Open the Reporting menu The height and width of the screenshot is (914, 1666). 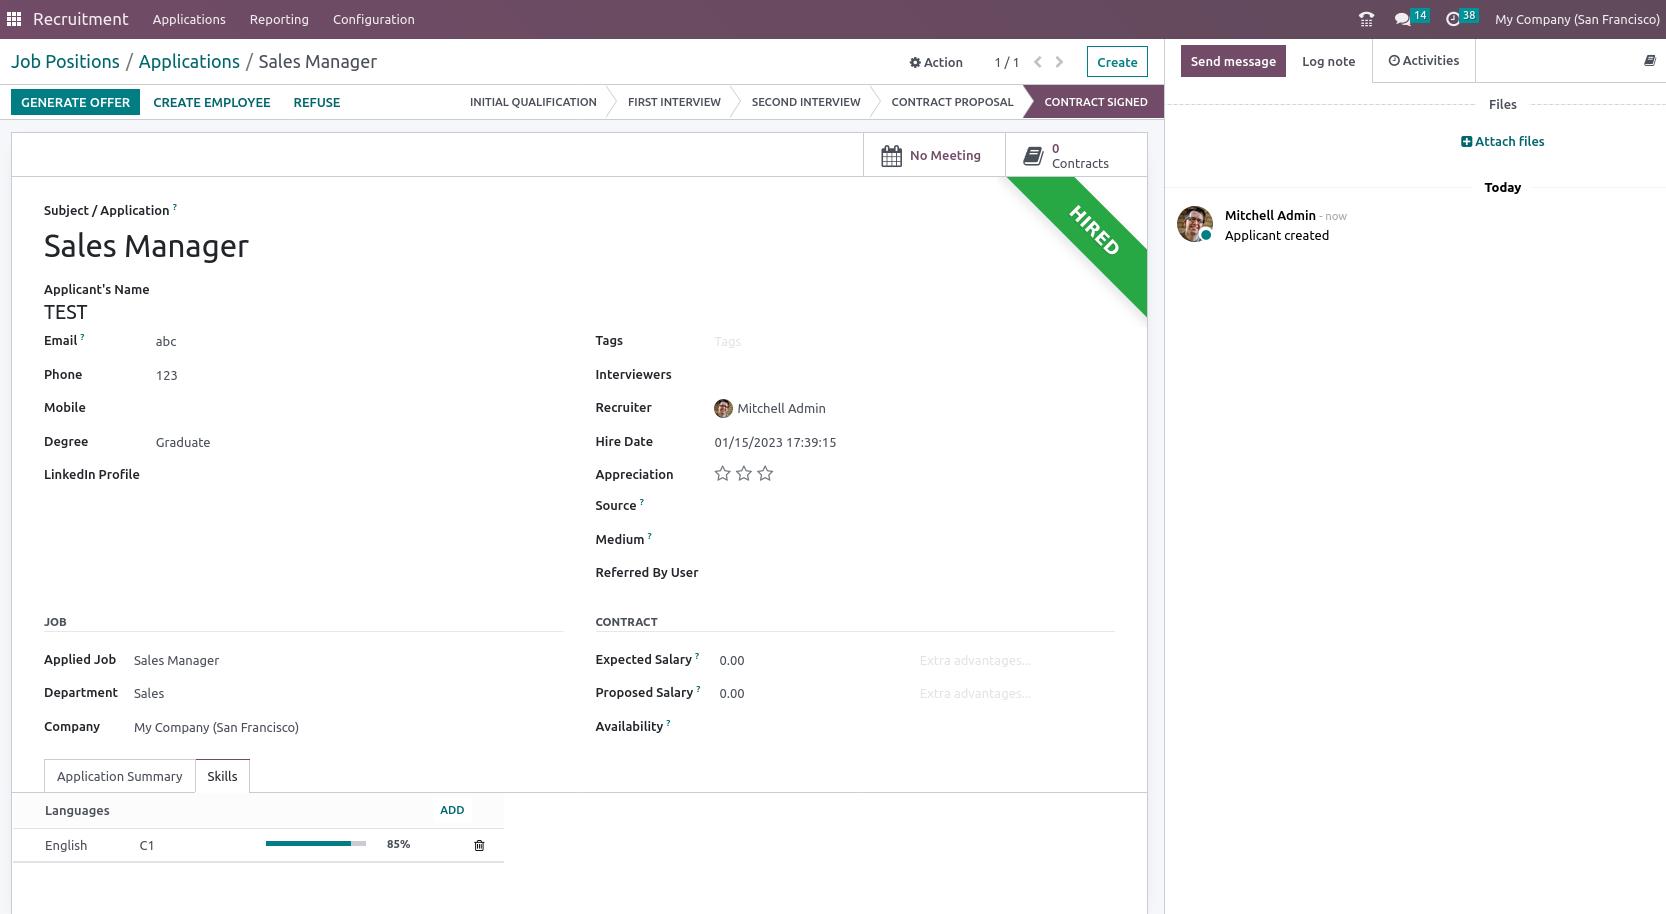[279, 19]
